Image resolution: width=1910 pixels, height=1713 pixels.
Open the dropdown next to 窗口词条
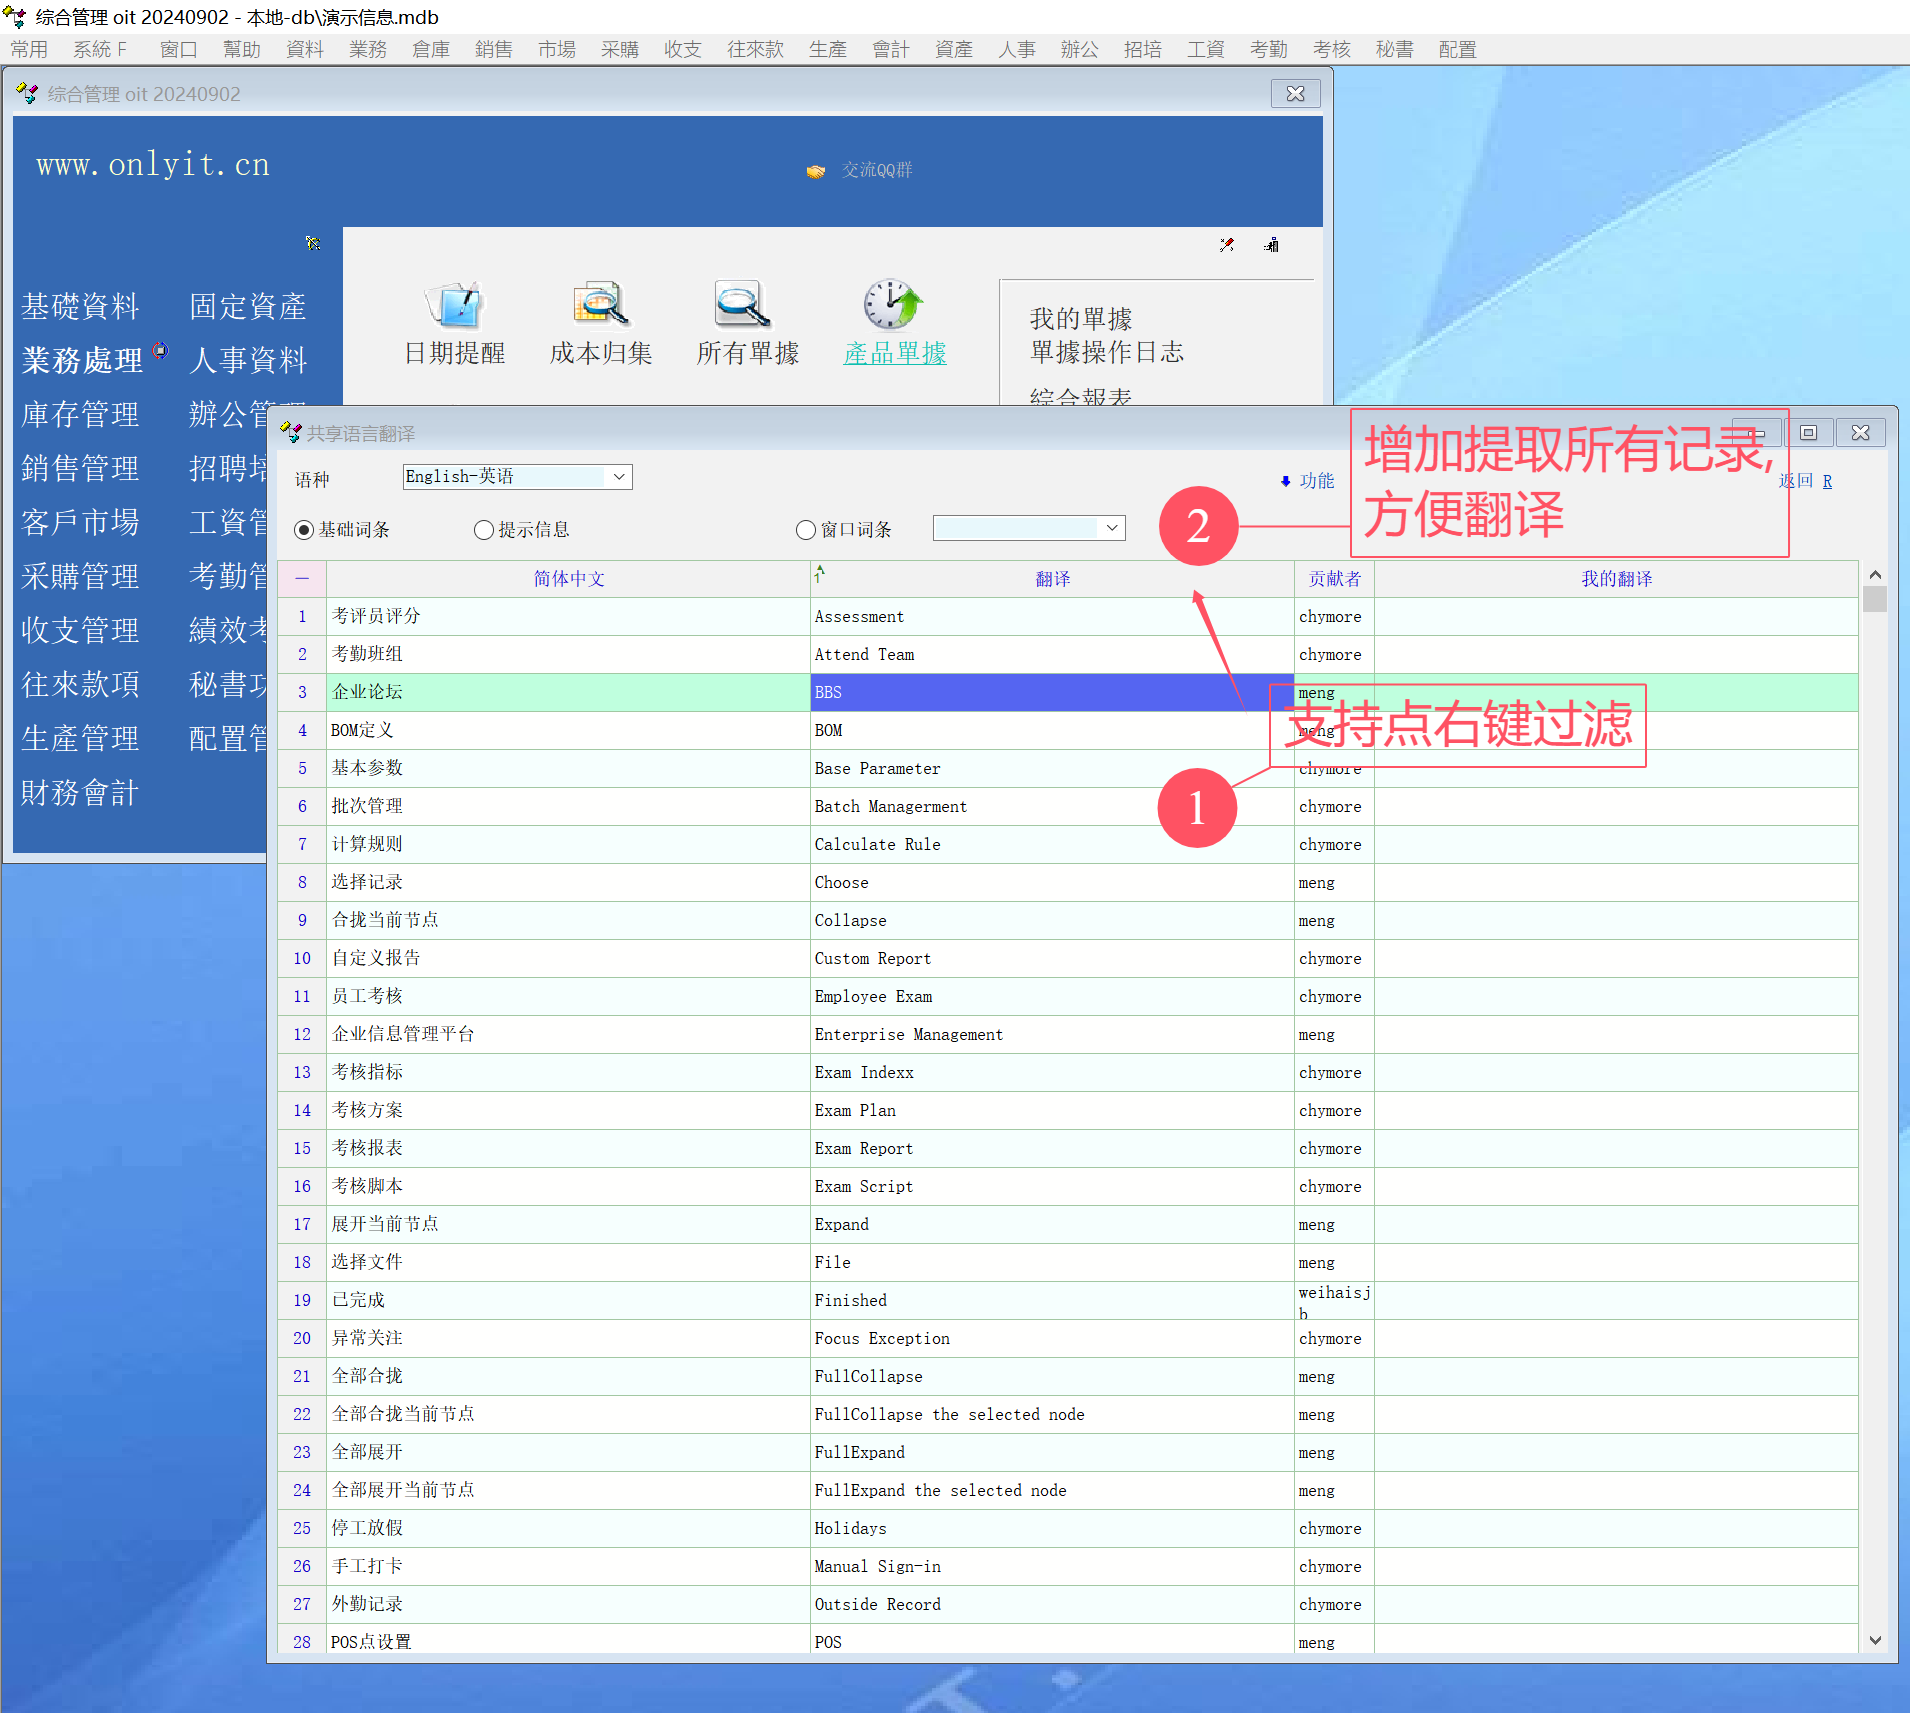pos(1112,528)
